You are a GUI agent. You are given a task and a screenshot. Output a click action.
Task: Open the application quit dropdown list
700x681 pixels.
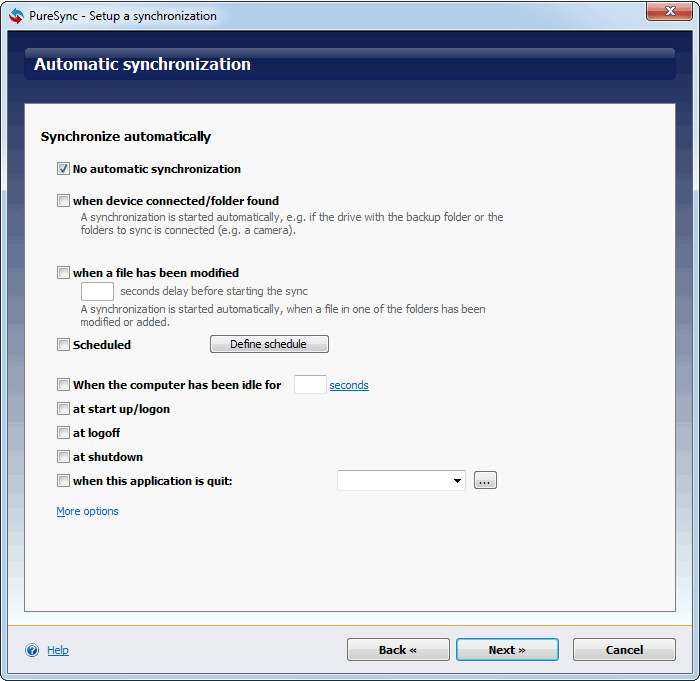coord(458,481)
